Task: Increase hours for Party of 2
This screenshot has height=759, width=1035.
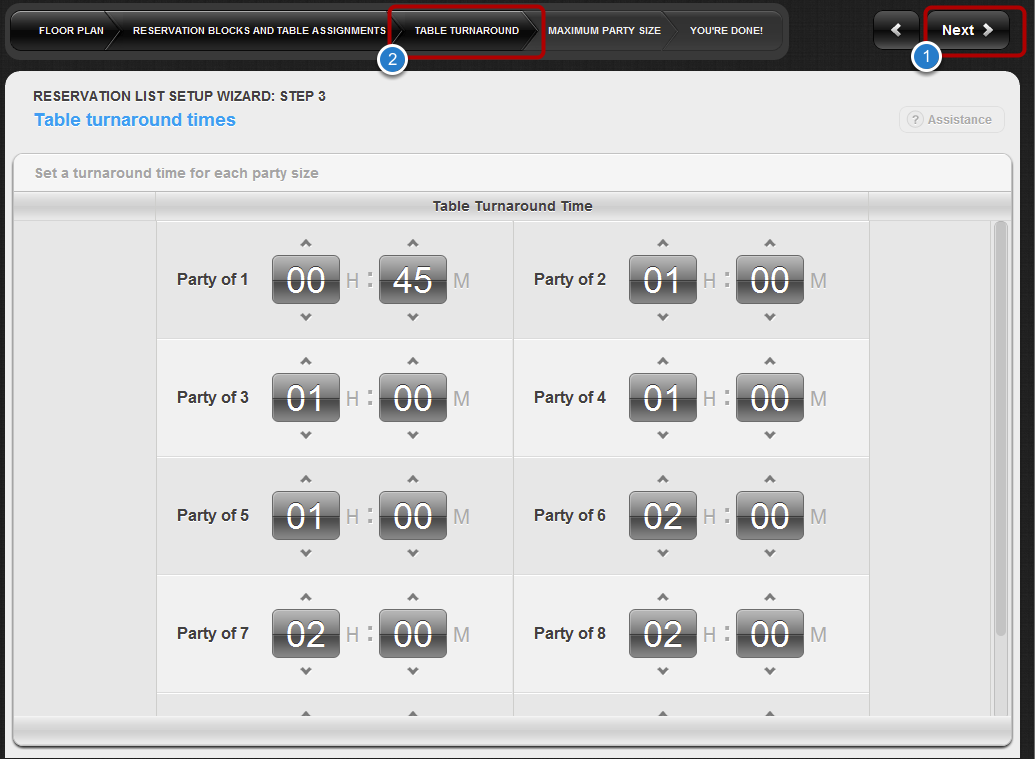Action: click(x=663, y=243)
